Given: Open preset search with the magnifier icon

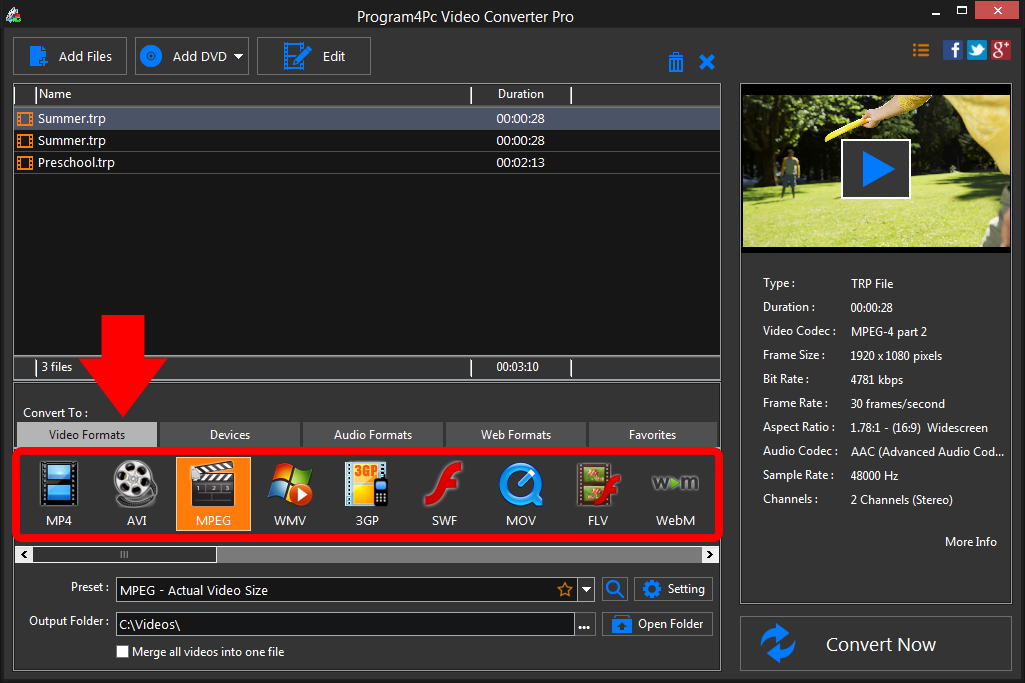Looking at the screenshot, I should (x=614, y=589).
